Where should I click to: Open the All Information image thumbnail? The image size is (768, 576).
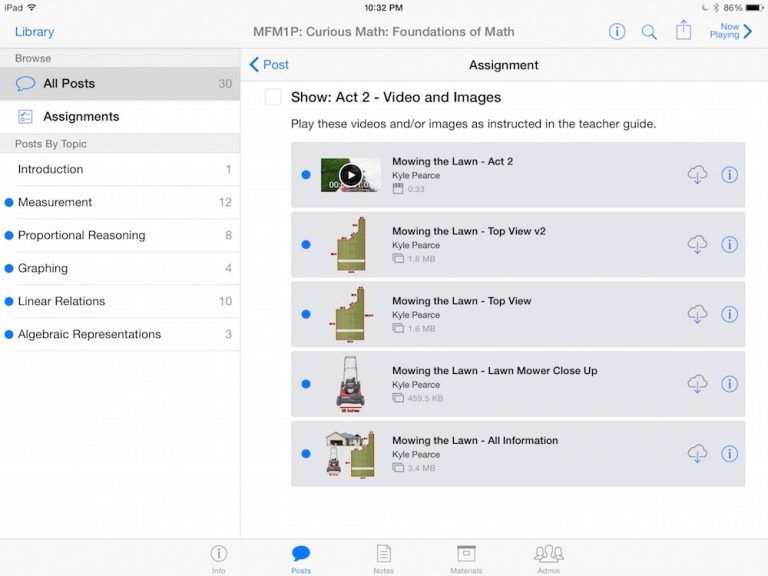(350, 454)
